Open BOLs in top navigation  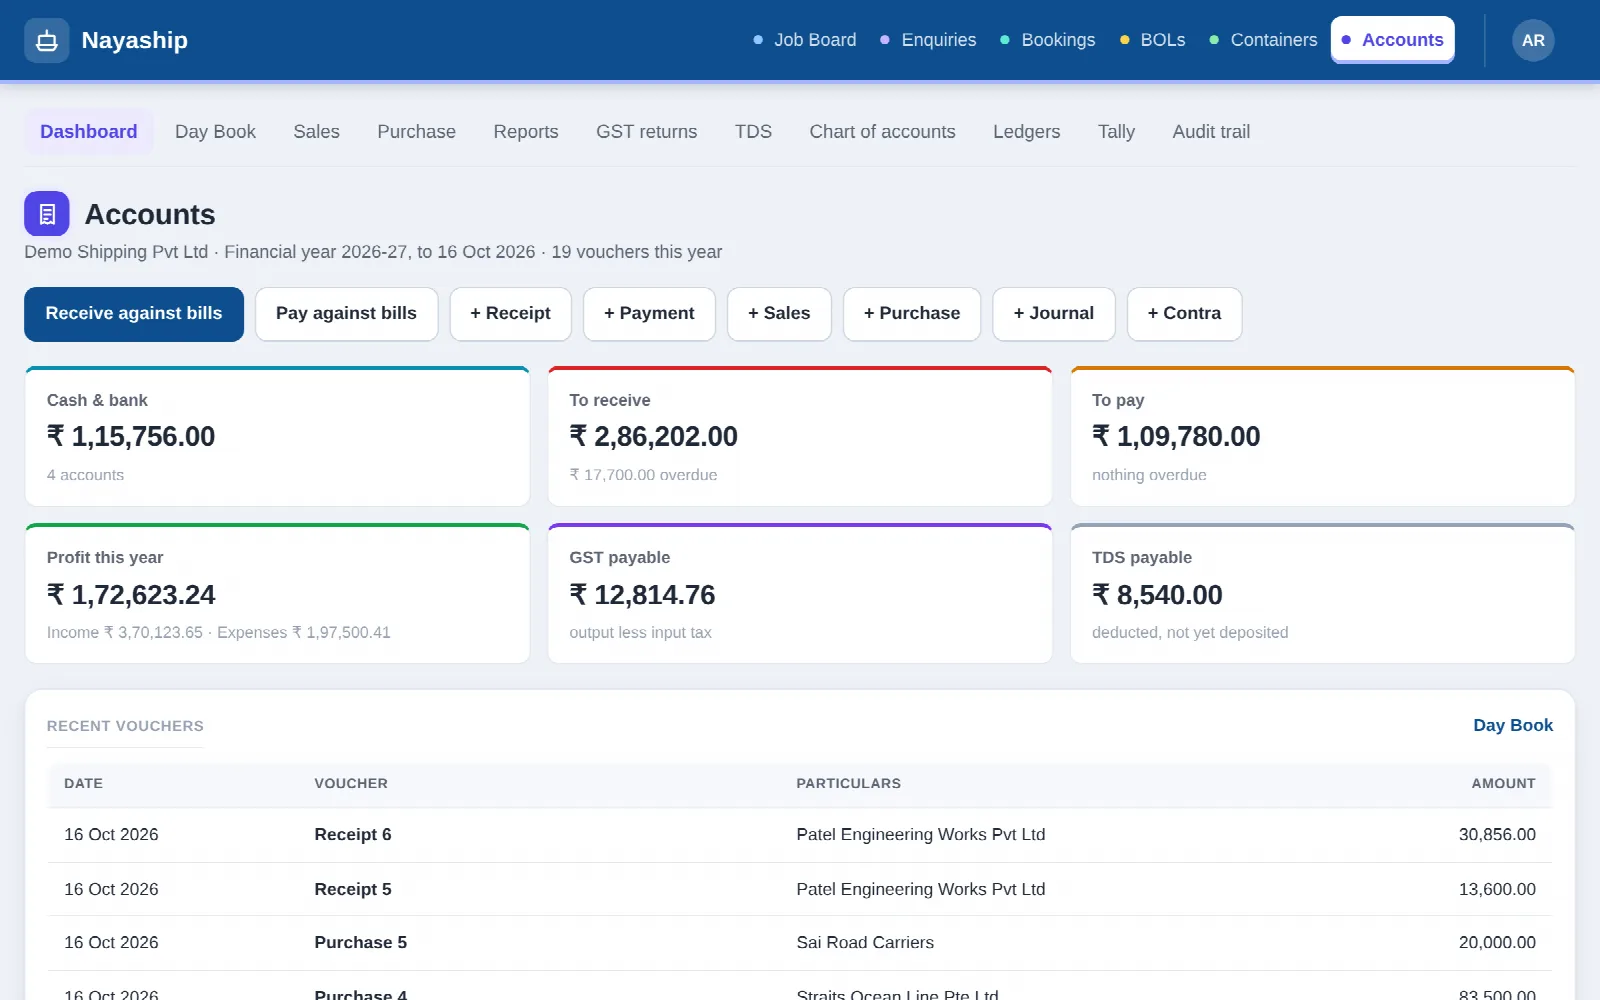(x=1153, y=40)
